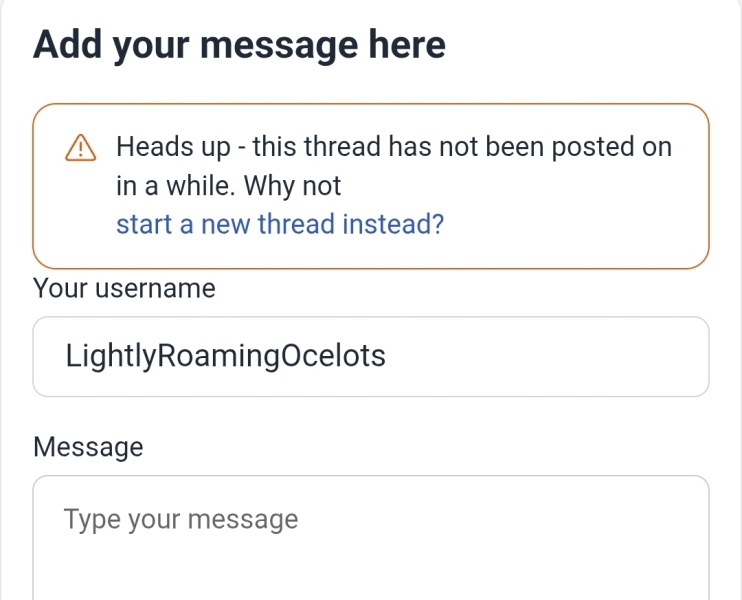Focus the 'Your username' input field
The image size is (742, 600).
point(371,356)
